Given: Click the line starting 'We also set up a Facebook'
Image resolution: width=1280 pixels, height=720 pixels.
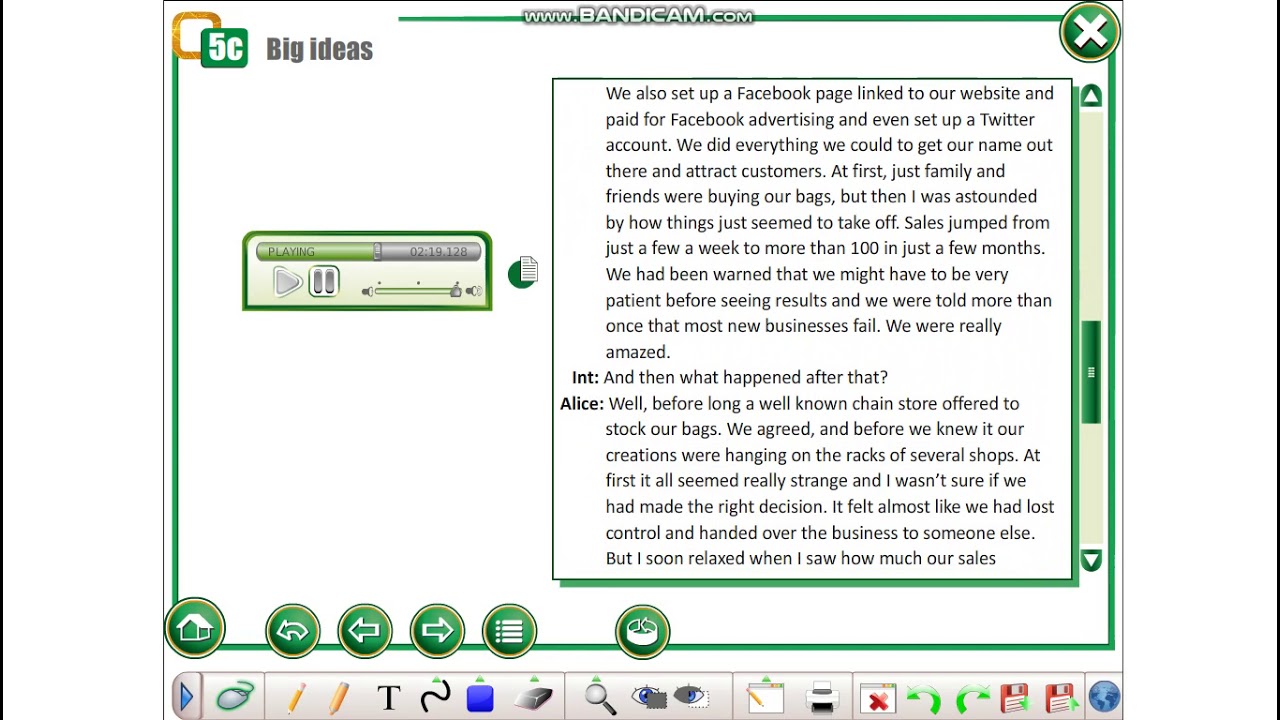Looking at the screenshot, I should pyautogui.click(x=830, y=93).
